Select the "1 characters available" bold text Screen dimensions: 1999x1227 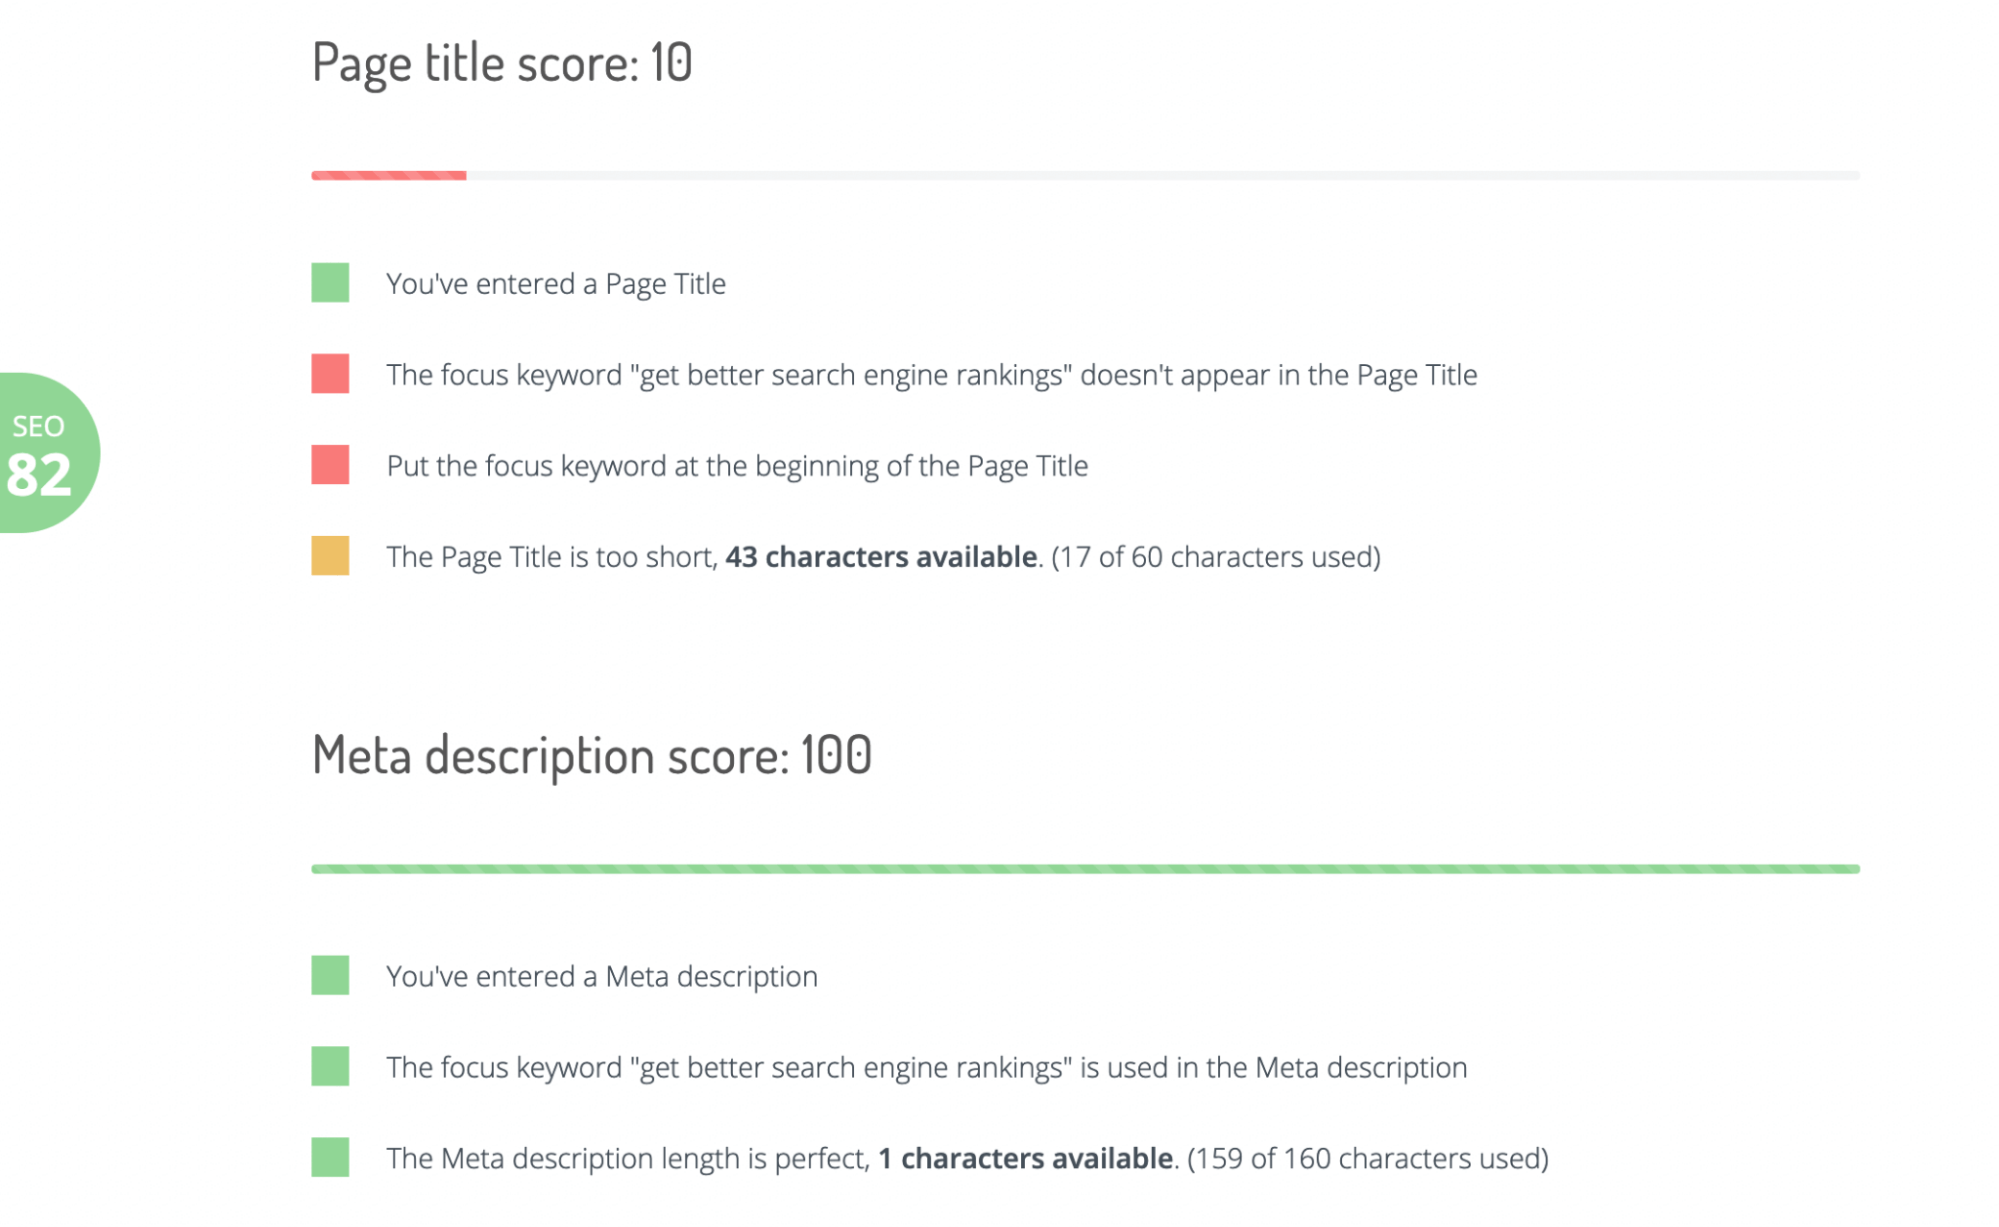pyautogui.click(x=1025, y=1159)
